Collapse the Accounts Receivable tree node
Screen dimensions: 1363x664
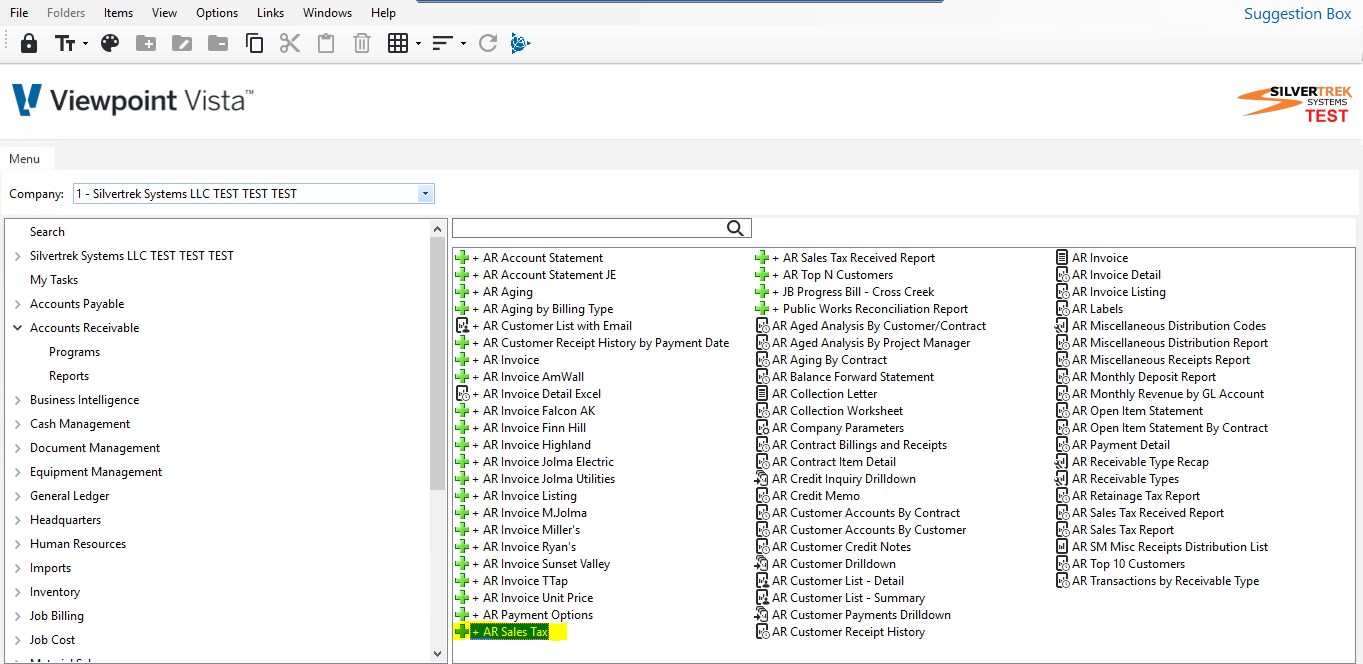tap(18, 328)
